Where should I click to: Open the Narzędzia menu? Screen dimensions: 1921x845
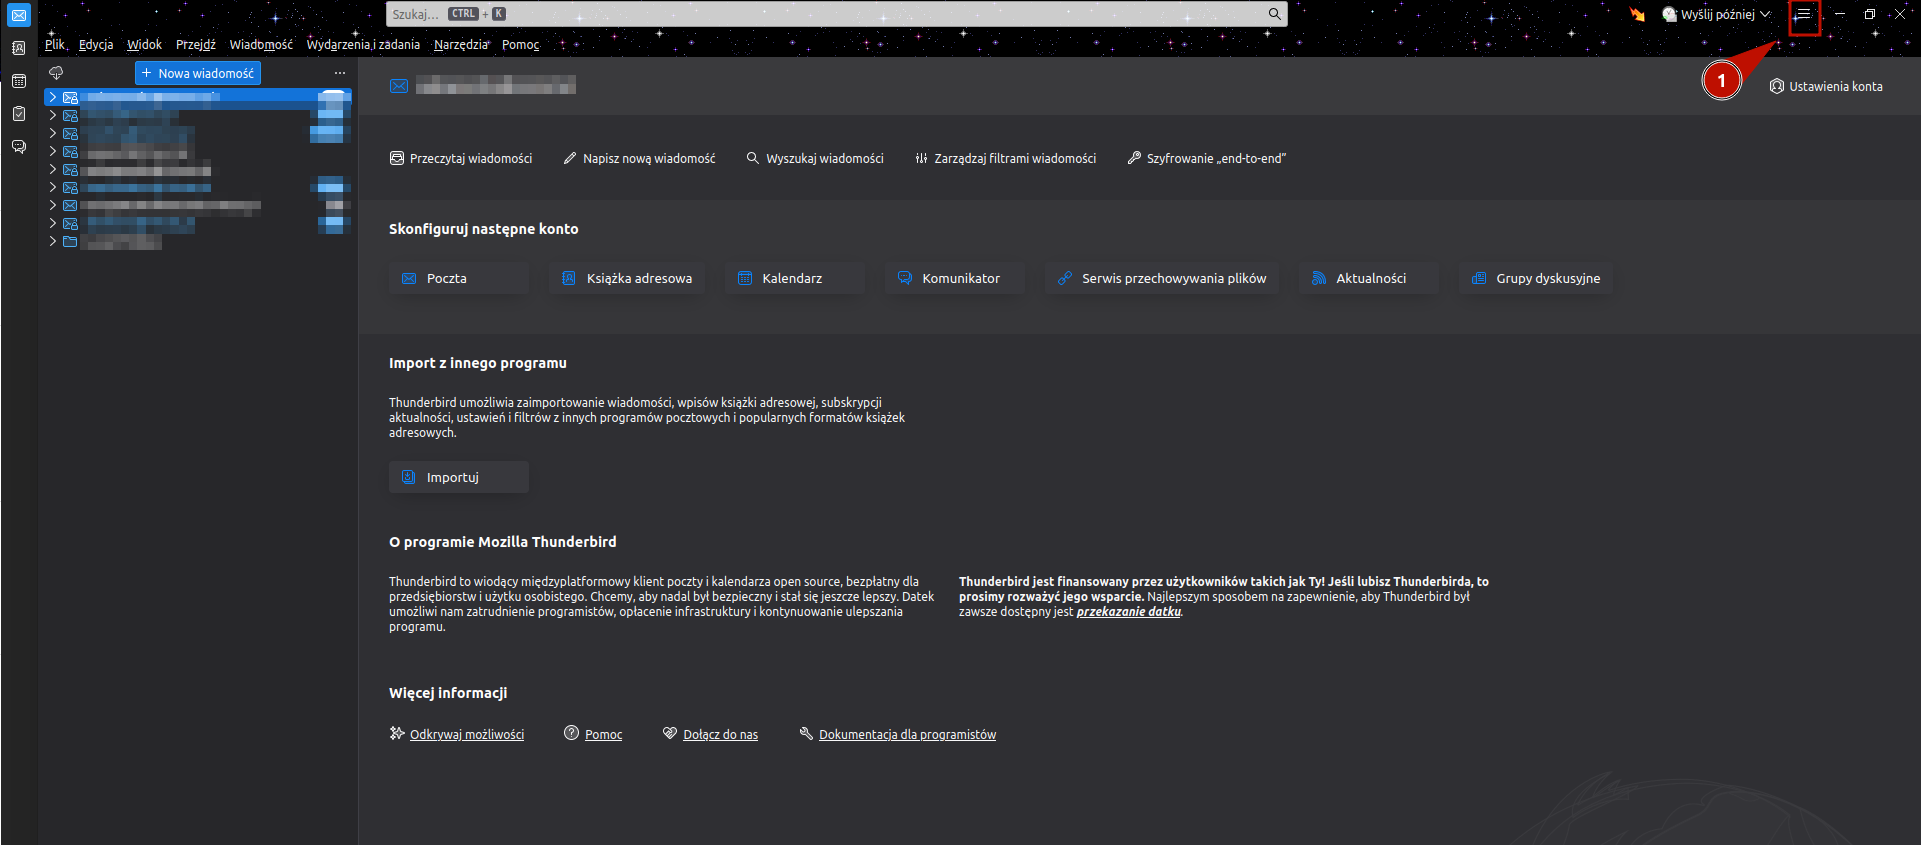tap(461, 44)
